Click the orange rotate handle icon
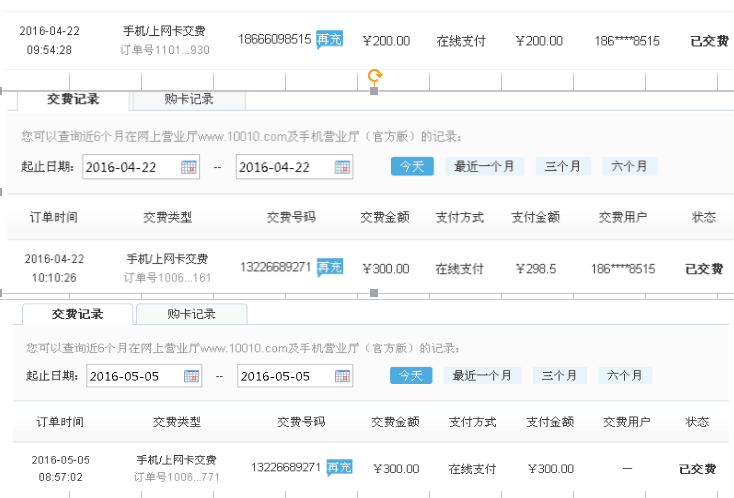Screen dimensions: 734x498 (375, 76)
